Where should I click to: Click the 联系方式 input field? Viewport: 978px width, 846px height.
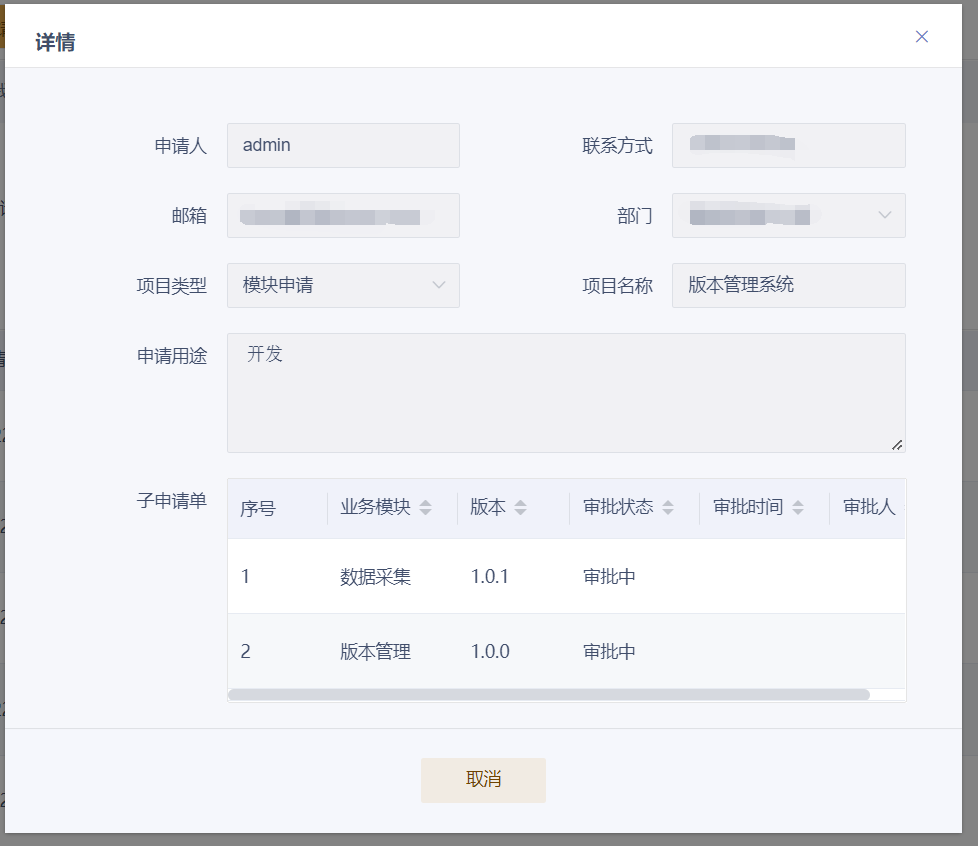[788, 145]
